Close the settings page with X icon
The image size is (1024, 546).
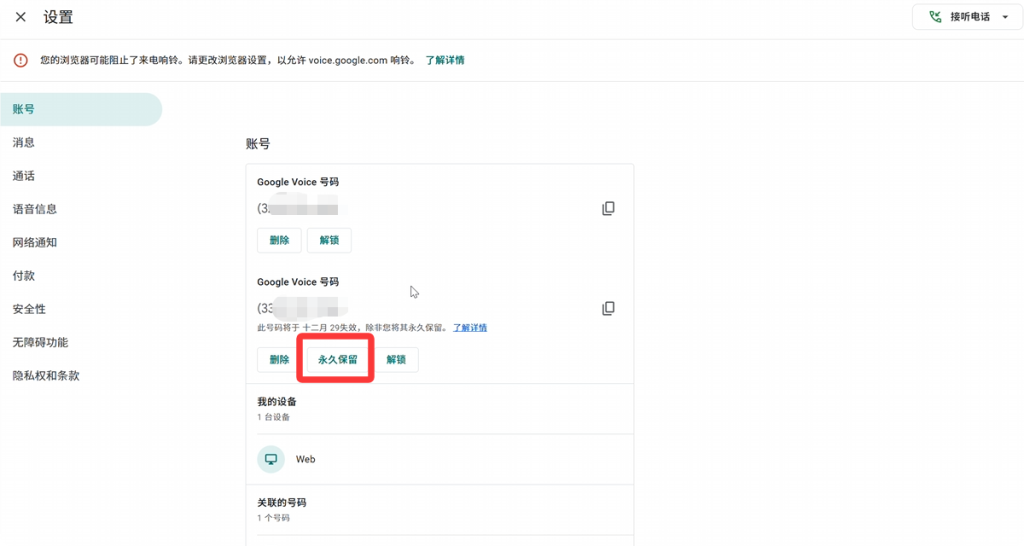[x=21, y=17]
